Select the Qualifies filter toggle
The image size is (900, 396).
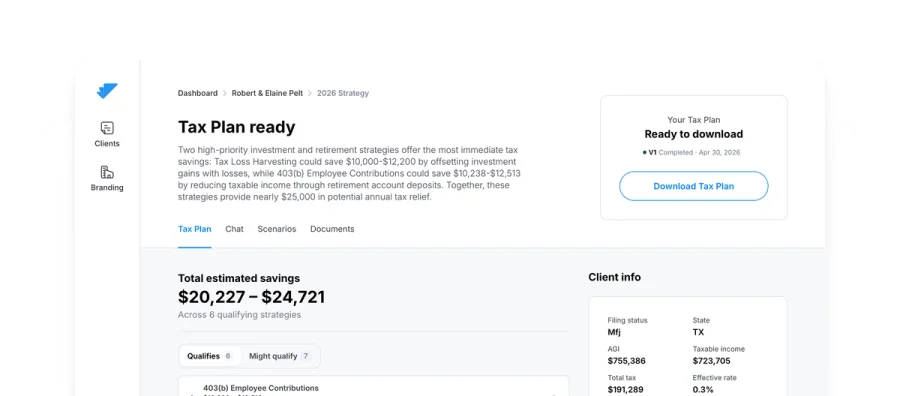(210, 356)
